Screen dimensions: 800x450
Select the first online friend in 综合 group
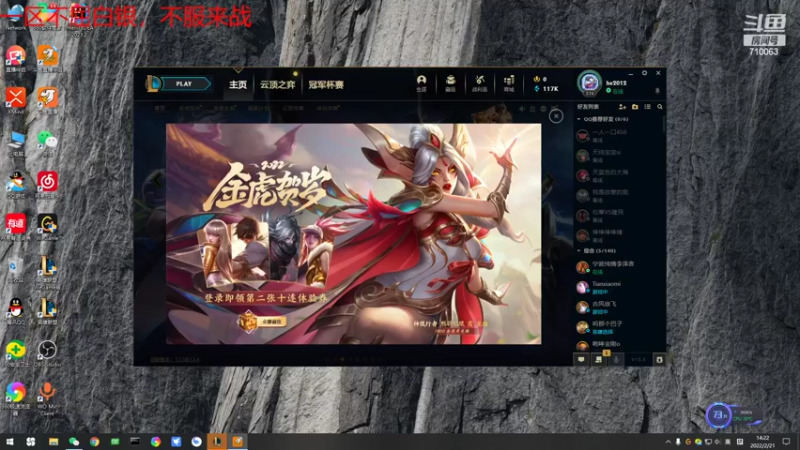coord(619,267)
